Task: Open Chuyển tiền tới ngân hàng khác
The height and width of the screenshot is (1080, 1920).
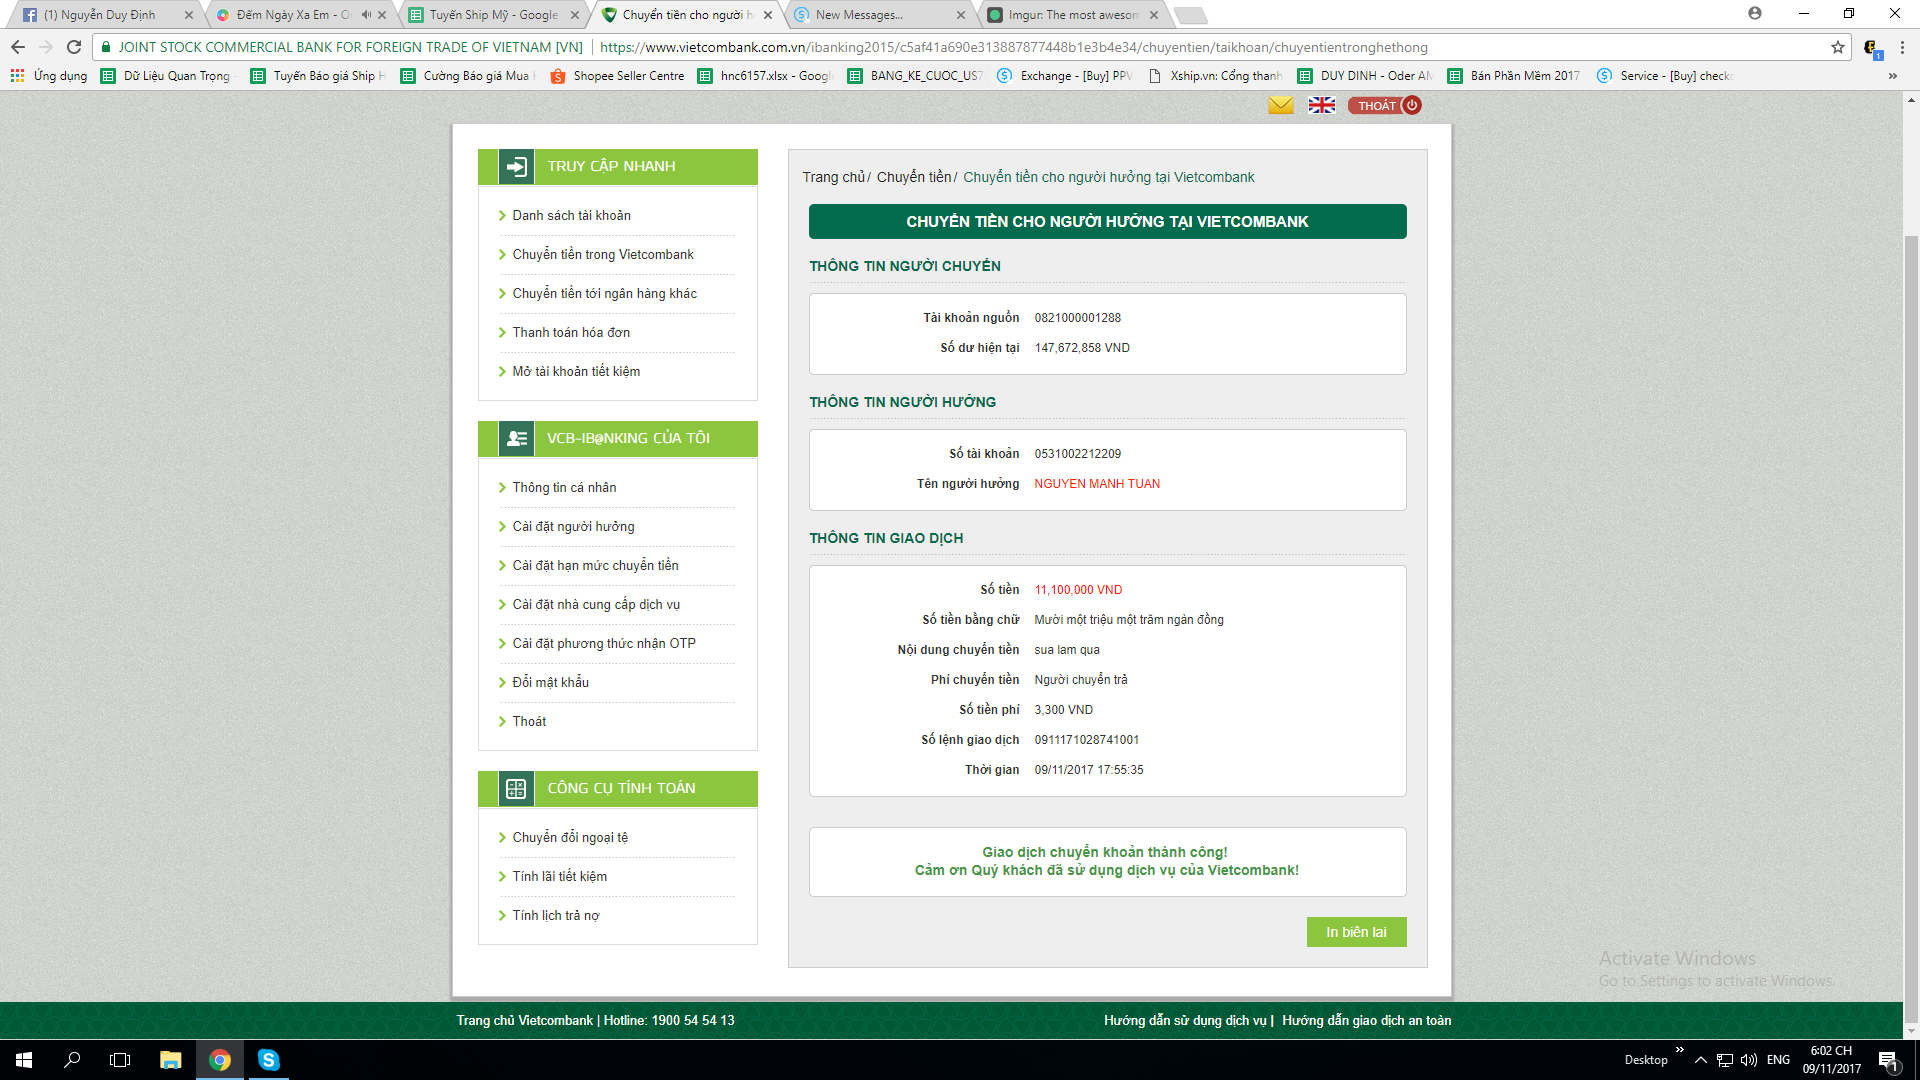Action: 604,293
